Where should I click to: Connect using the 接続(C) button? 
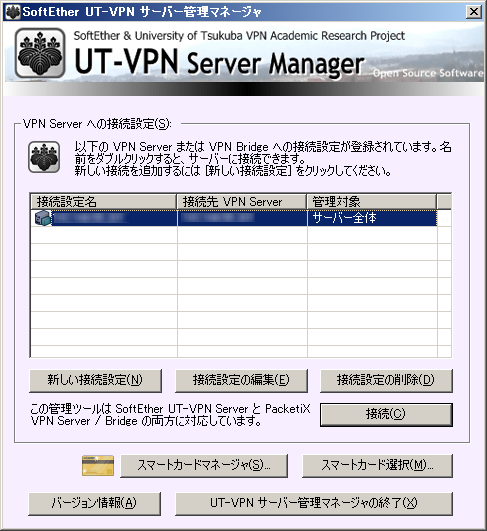point(386,415)
